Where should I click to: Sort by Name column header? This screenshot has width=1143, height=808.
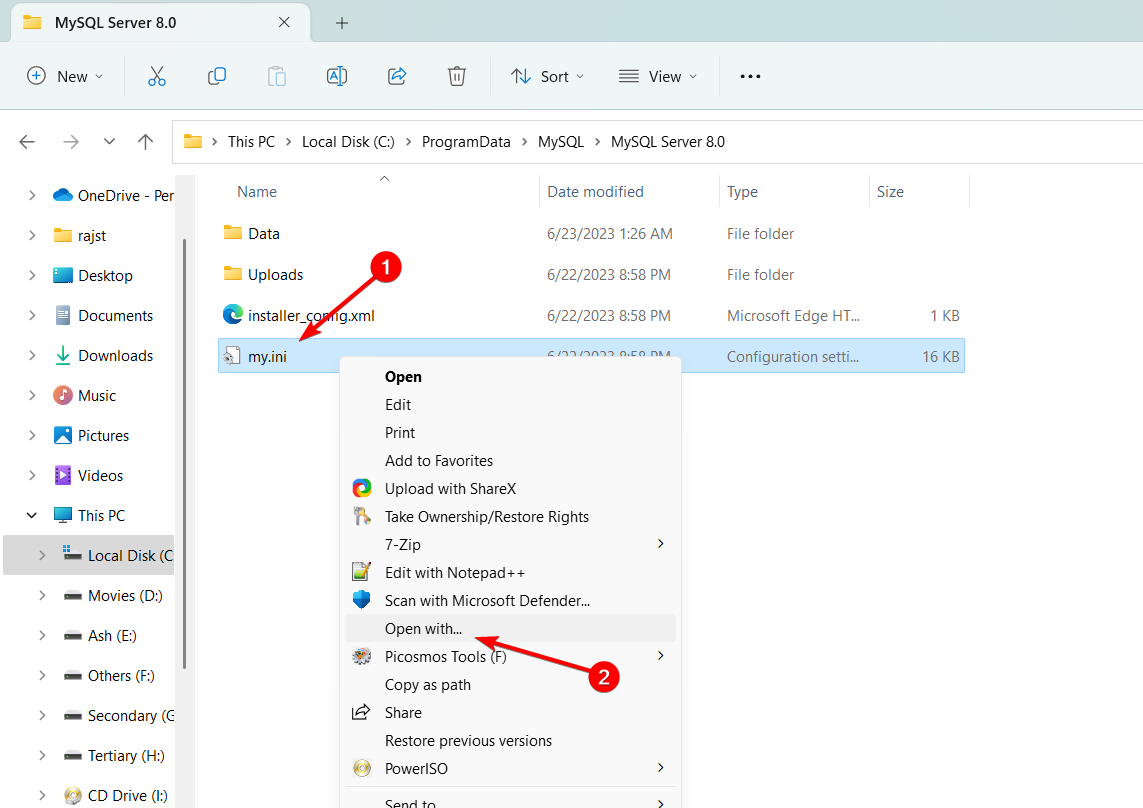[x=257, y=192]
